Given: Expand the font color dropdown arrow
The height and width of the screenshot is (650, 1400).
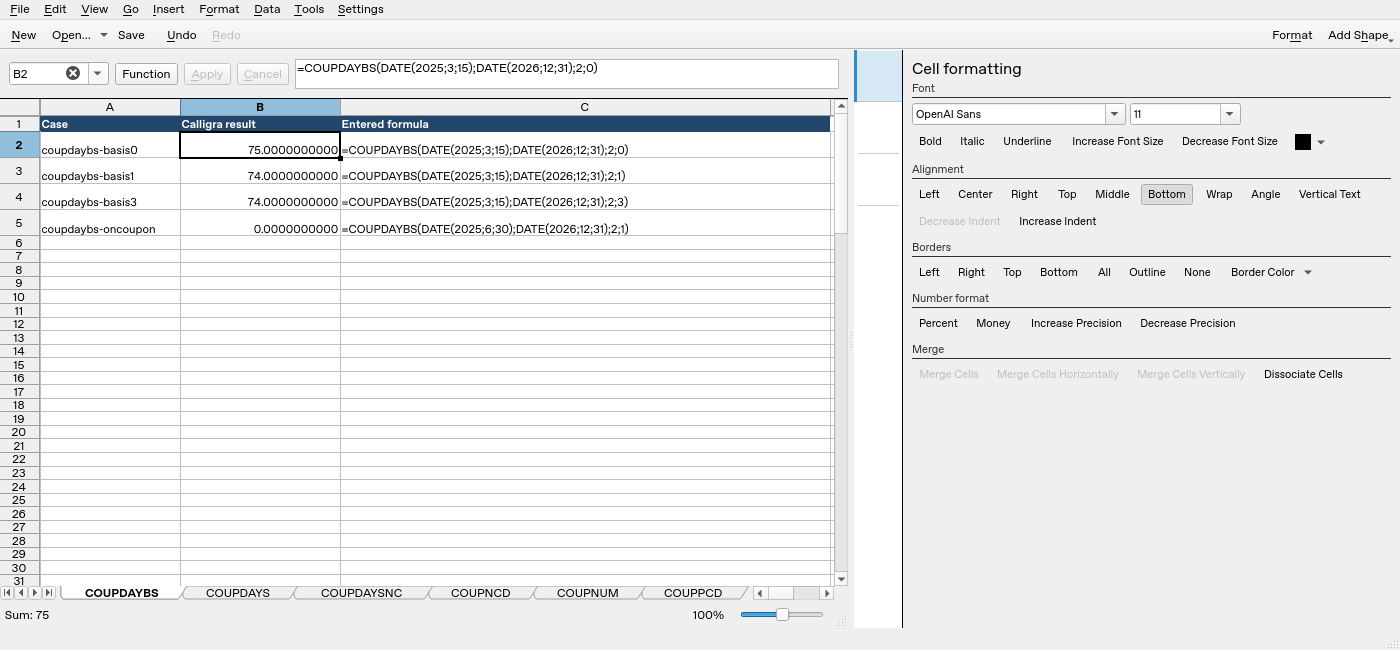Looking at the screenshot, I should point(1321,142).
